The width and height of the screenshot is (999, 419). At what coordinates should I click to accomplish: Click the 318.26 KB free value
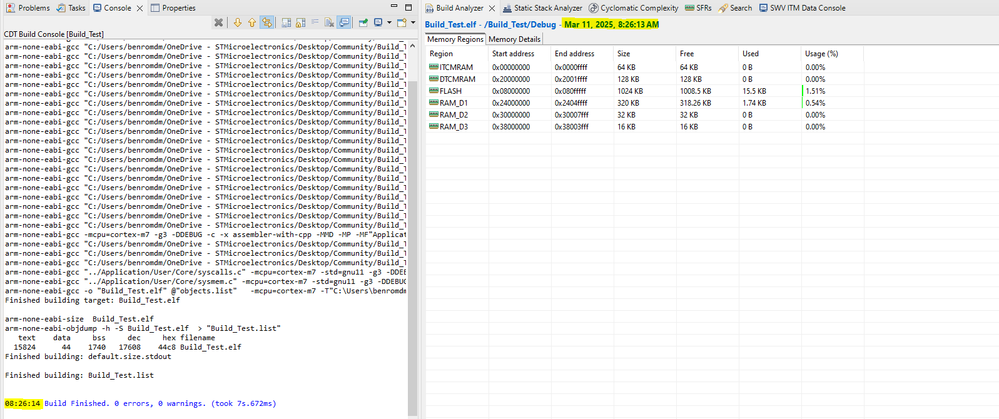(694, 103)
